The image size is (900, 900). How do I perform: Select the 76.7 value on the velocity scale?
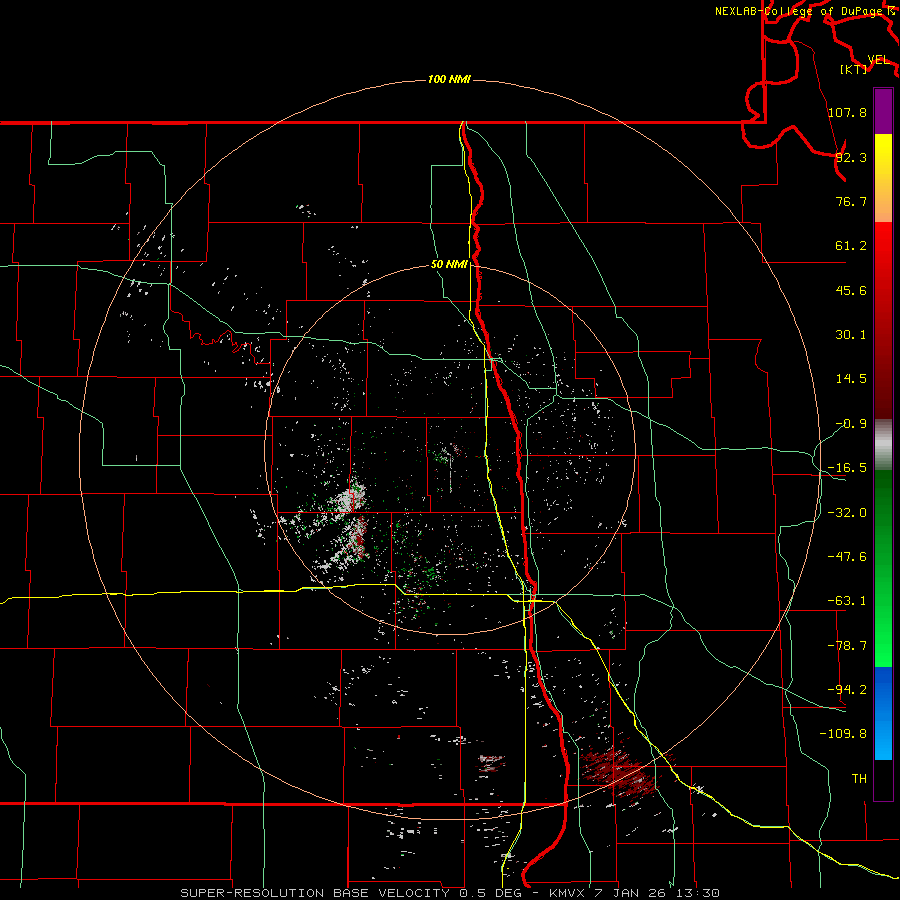851,201
